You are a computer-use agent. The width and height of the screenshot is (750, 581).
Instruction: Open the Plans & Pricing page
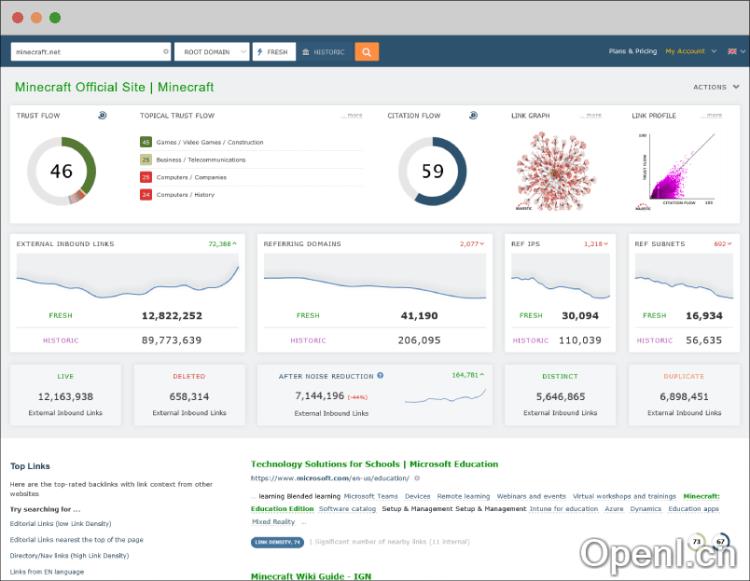pyautogui.click(x=632, y=51)
